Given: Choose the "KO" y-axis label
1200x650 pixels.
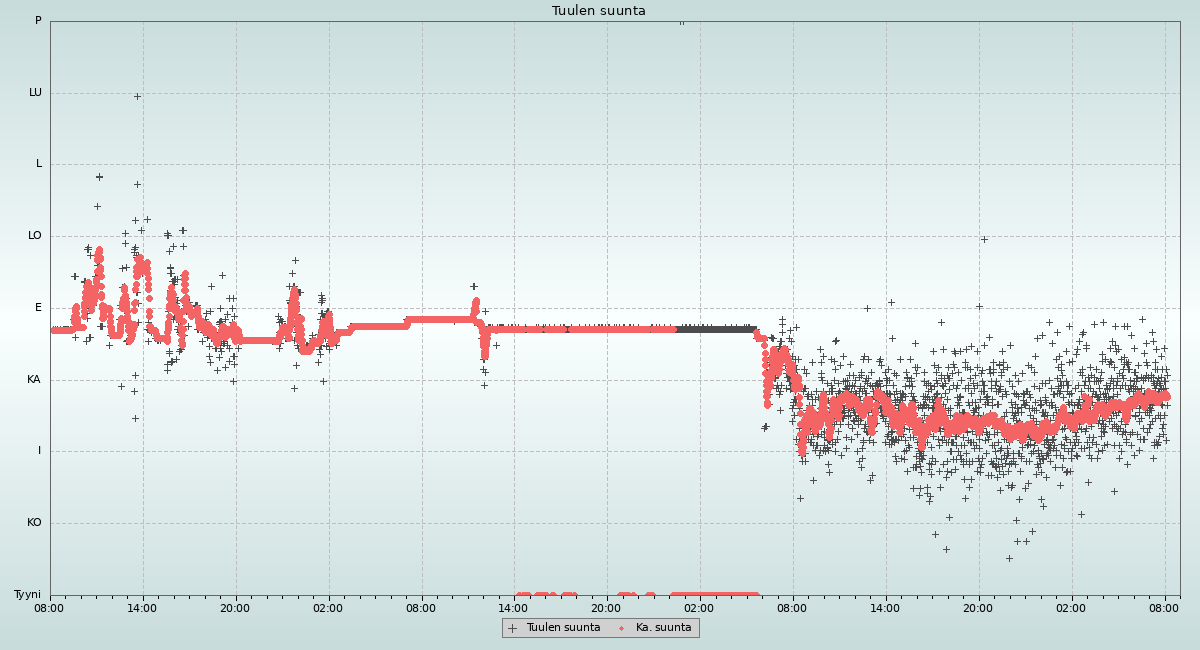Looking at the screenshot, I should 34,523.
